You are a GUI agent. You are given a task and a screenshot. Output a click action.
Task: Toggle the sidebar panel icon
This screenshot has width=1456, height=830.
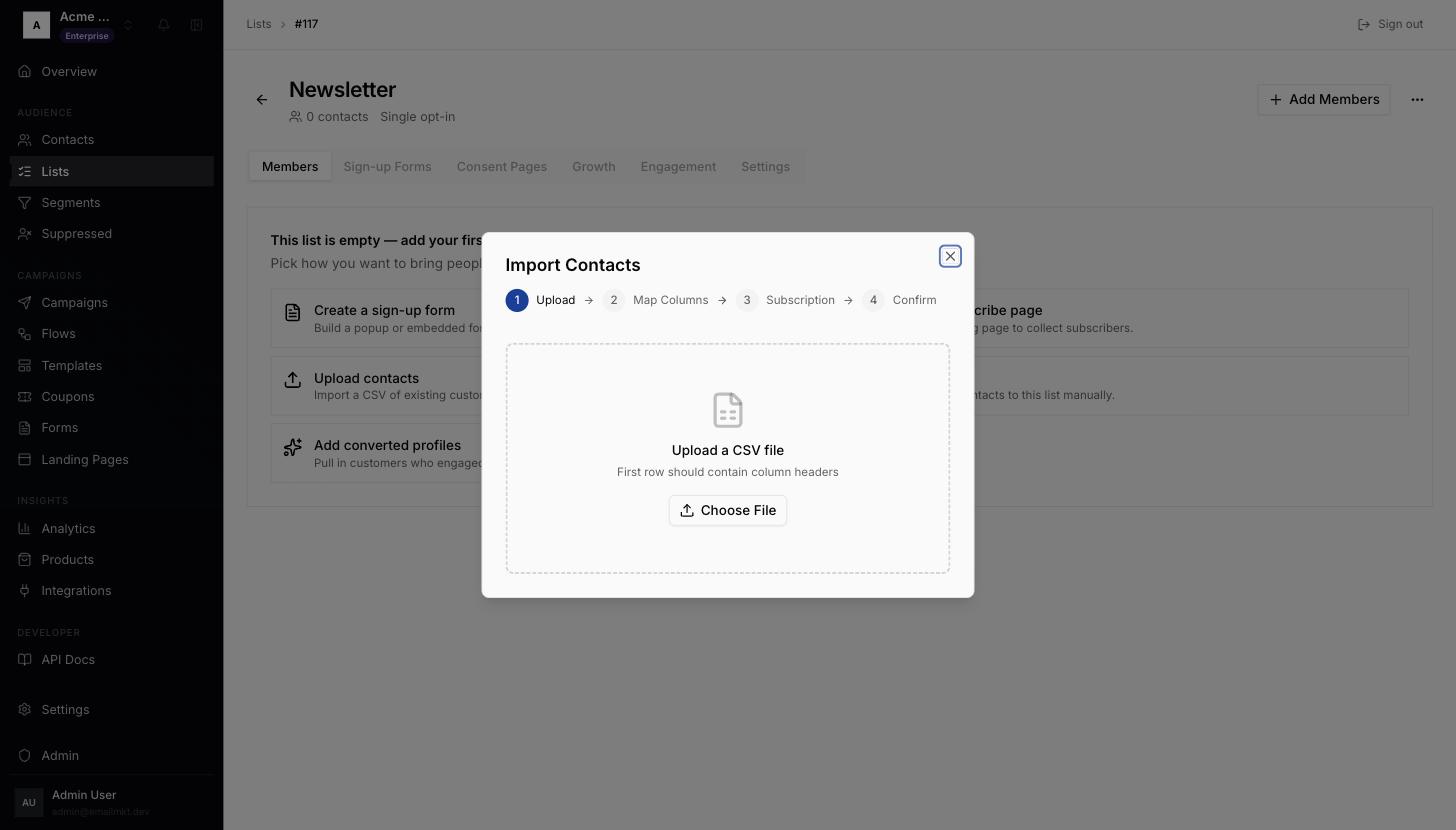tap(196, 24)
